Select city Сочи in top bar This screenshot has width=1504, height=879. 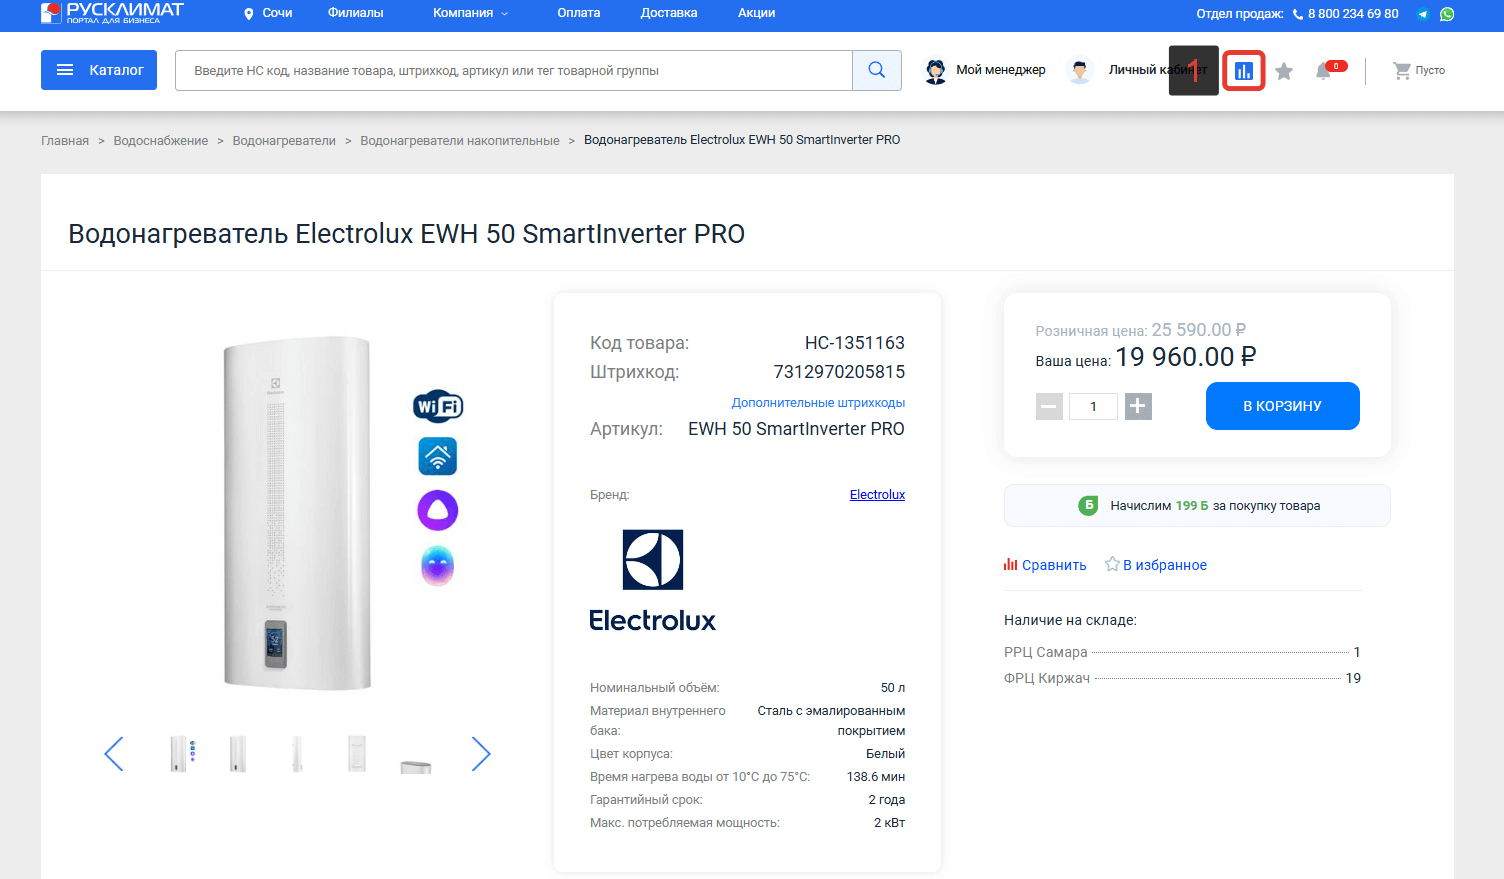coord(277,13)
